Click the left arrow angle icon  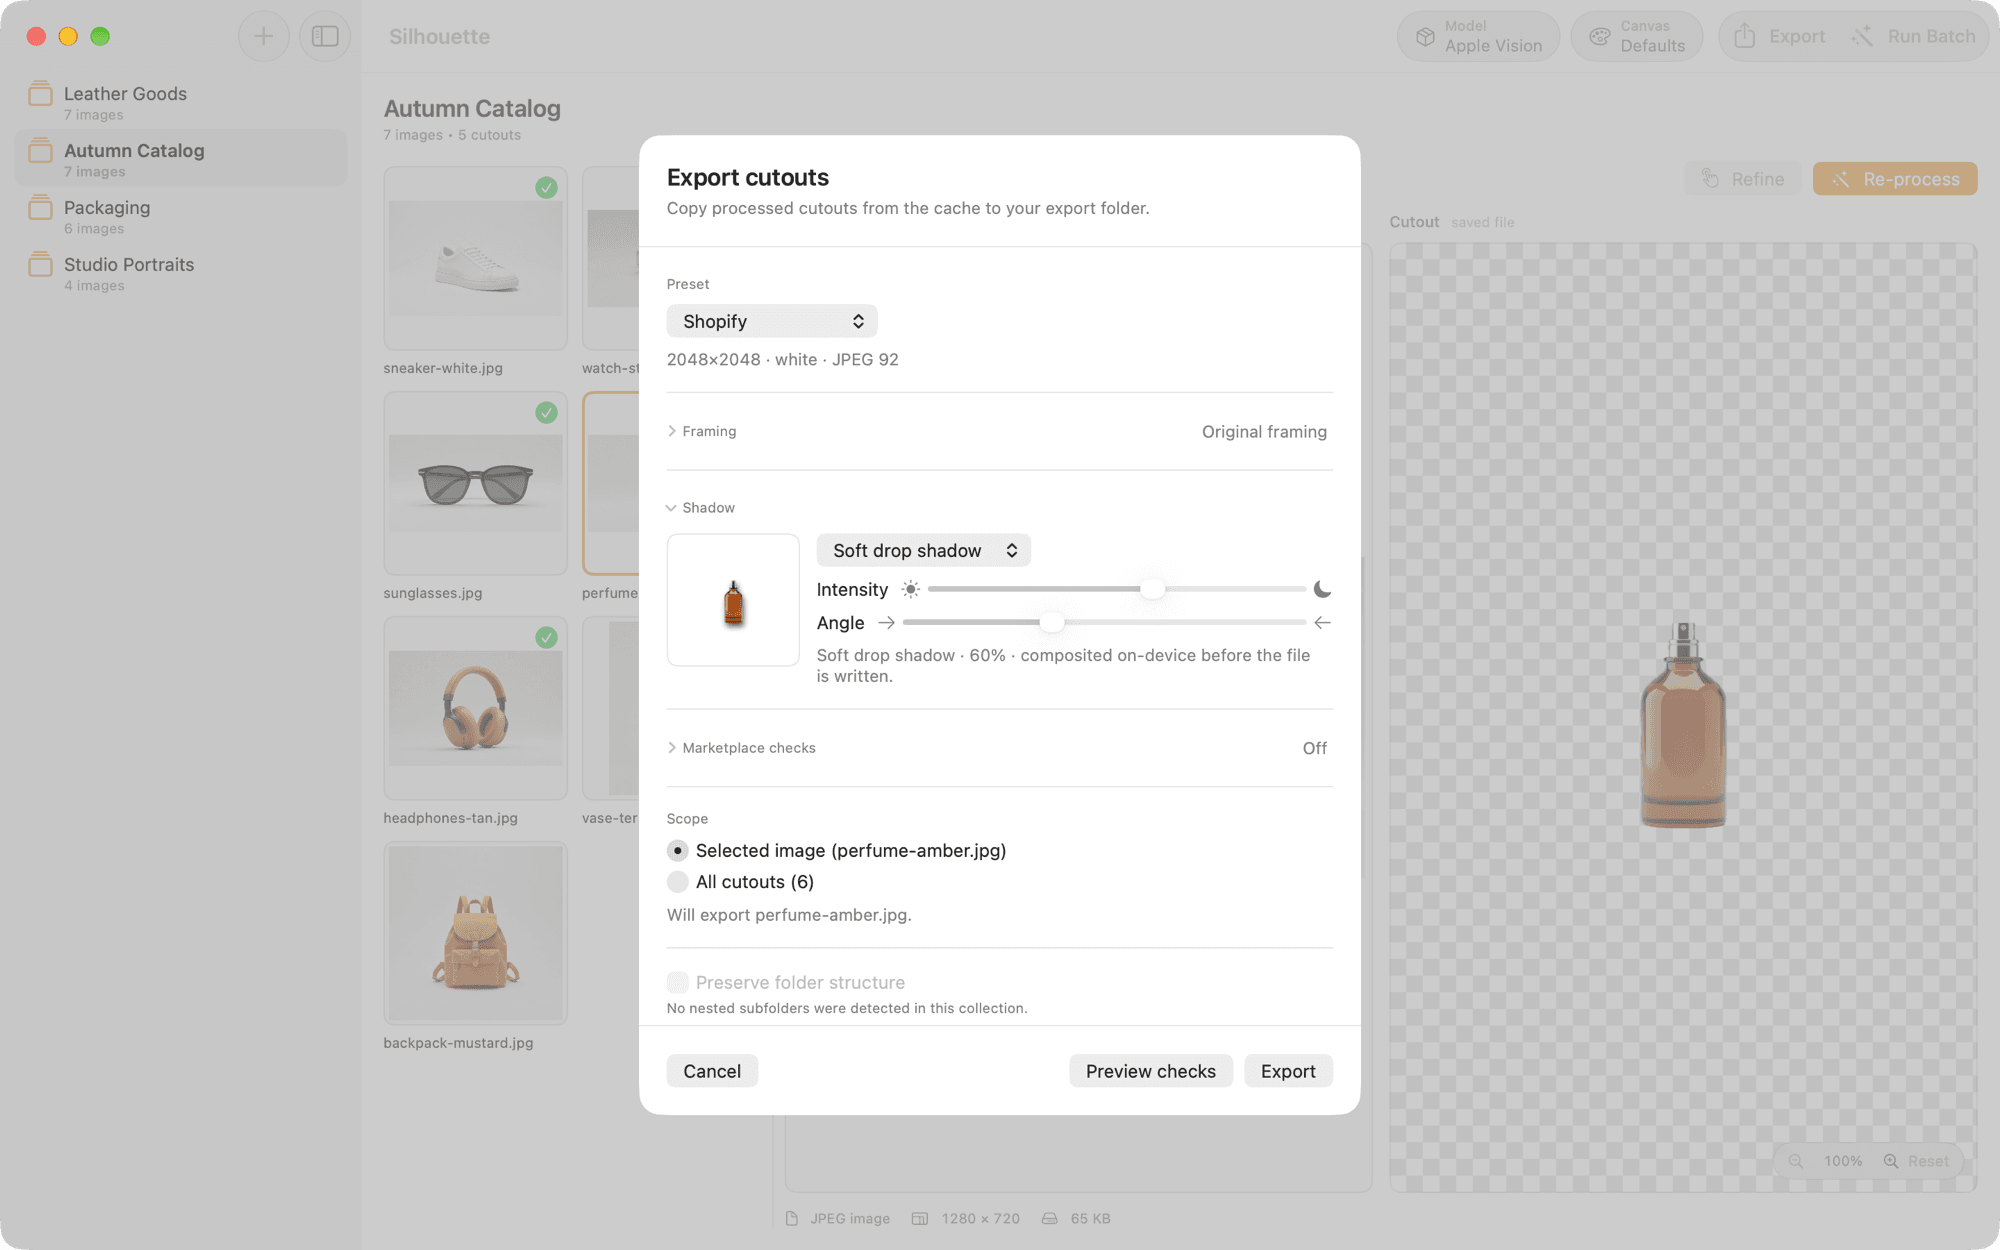1322,622
